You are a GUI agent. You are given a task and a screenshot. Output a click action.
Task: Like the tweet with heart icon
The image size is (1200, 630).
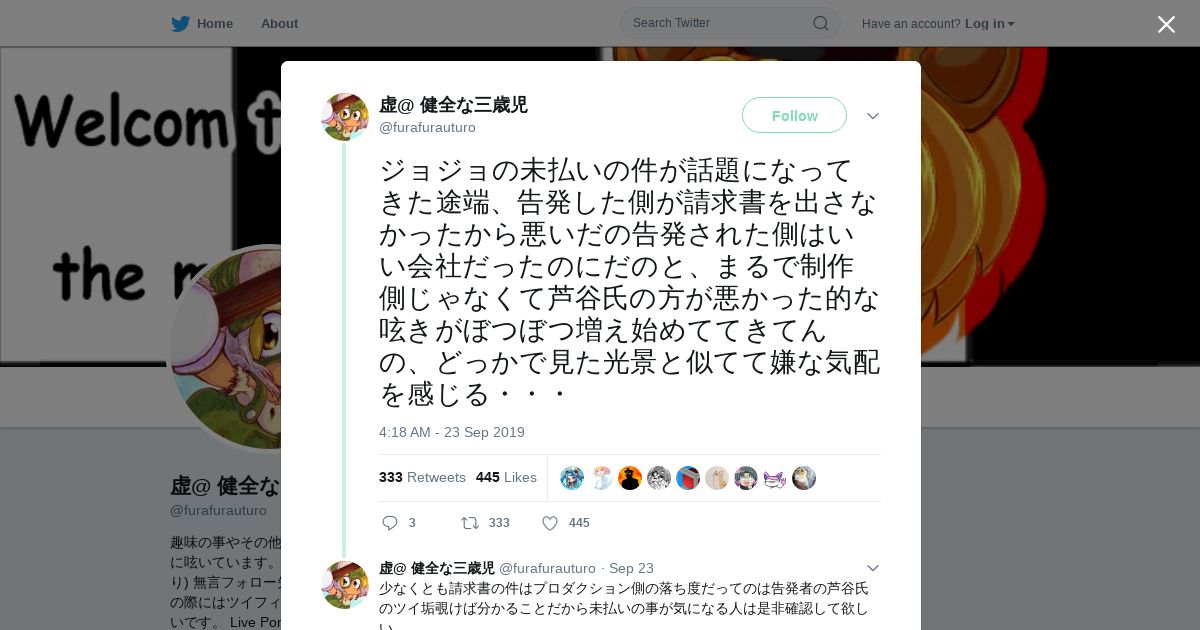(x=550, y=523)
